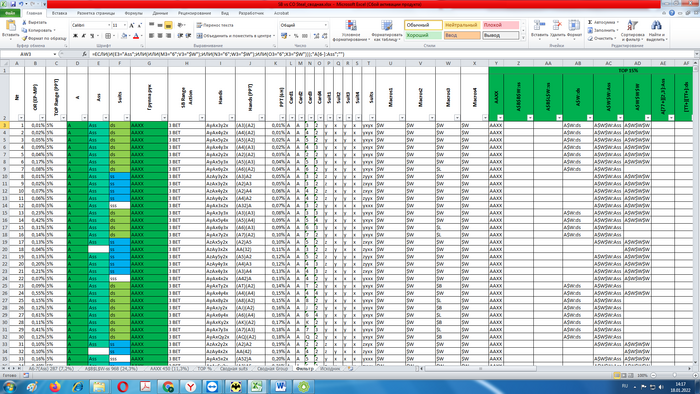Click the Paste (Вставить) clipboard icon
This screenshot has width=700, height=394.
10,26
